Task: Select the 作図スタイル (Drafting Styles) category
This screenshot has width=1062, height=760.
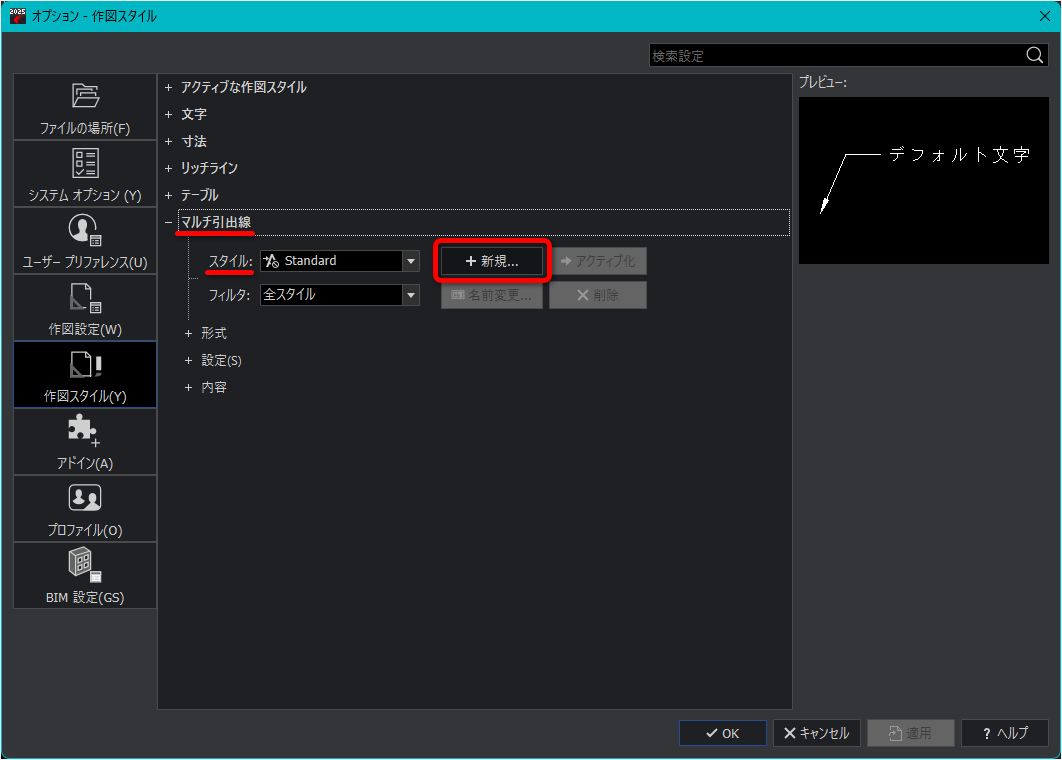Action: 85,375
